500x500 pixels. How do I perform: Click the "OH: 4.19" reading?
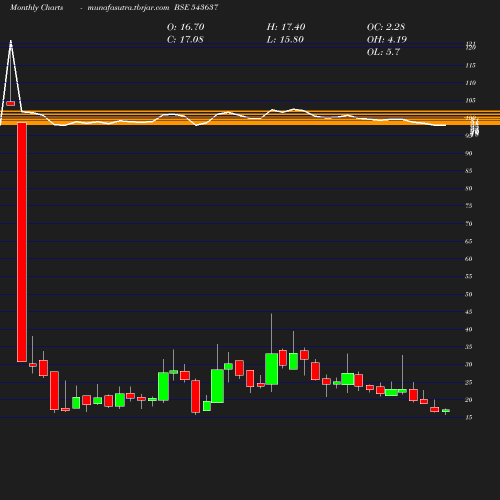coord(387,40)
